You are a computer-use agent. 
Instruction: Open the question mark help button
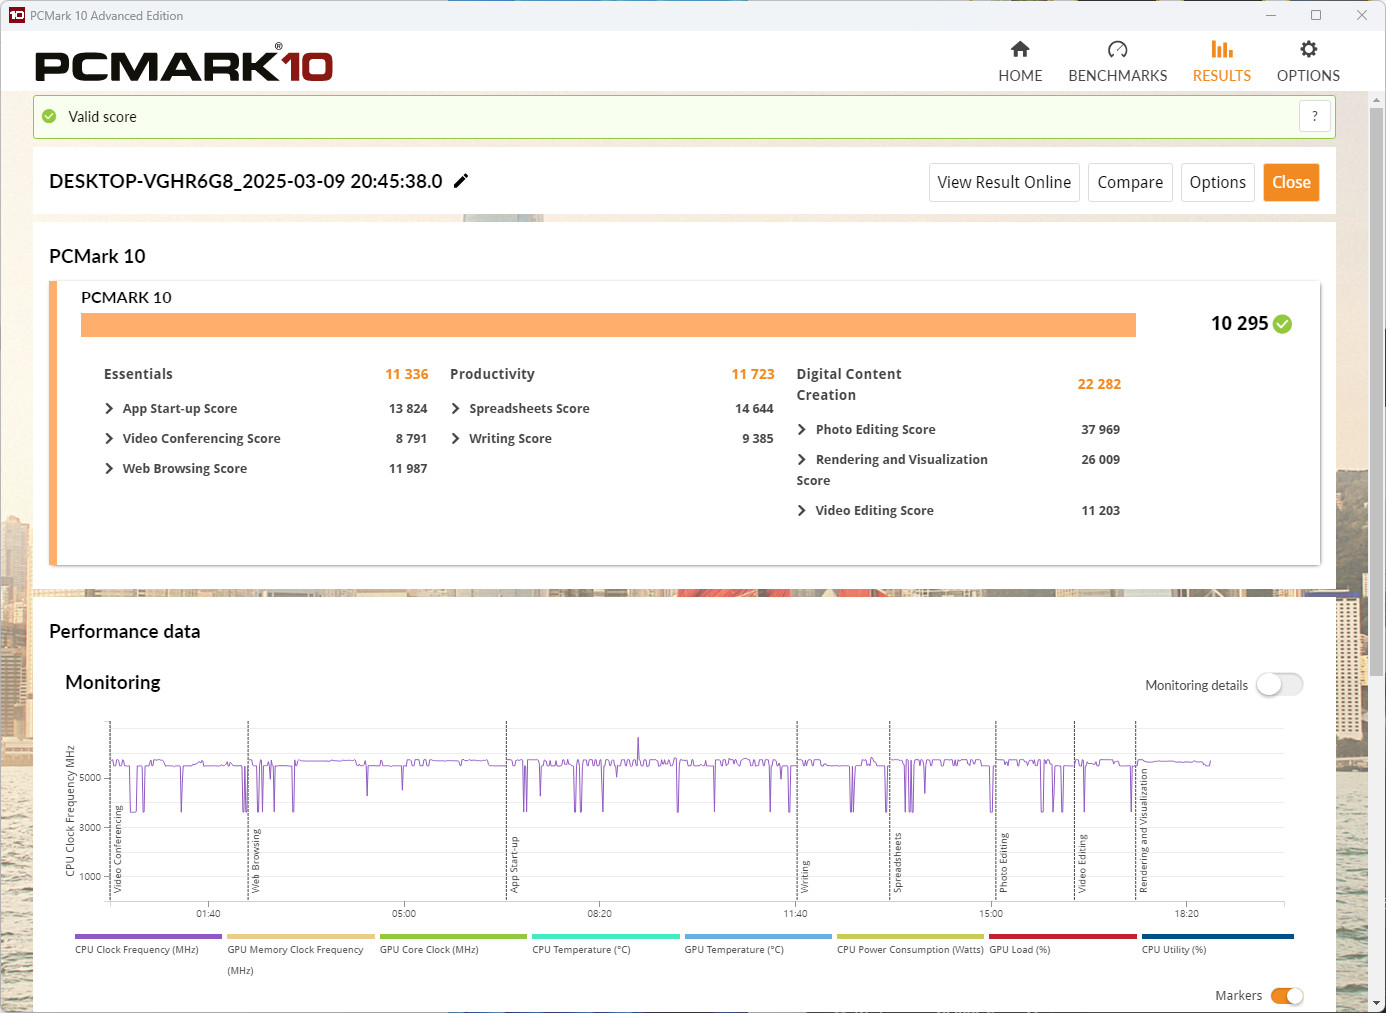pyautogui.click(x=1315, y=116)
